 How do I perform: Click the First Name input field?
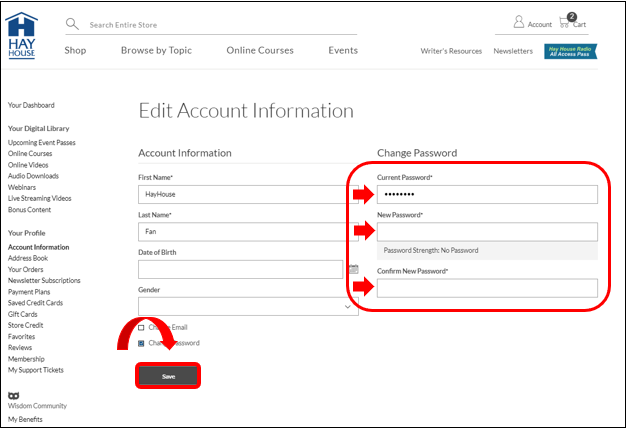pos(240,194)
